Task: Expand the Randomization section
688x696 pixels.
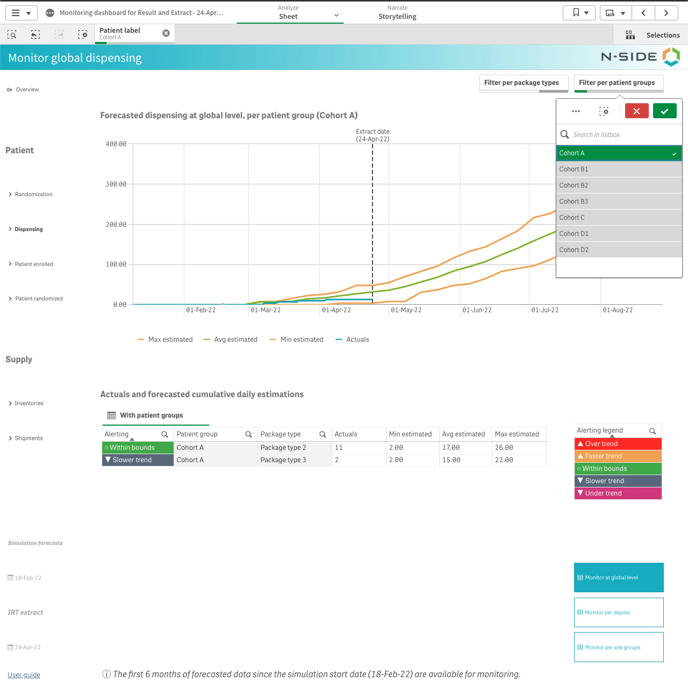Action: (33, 194)
